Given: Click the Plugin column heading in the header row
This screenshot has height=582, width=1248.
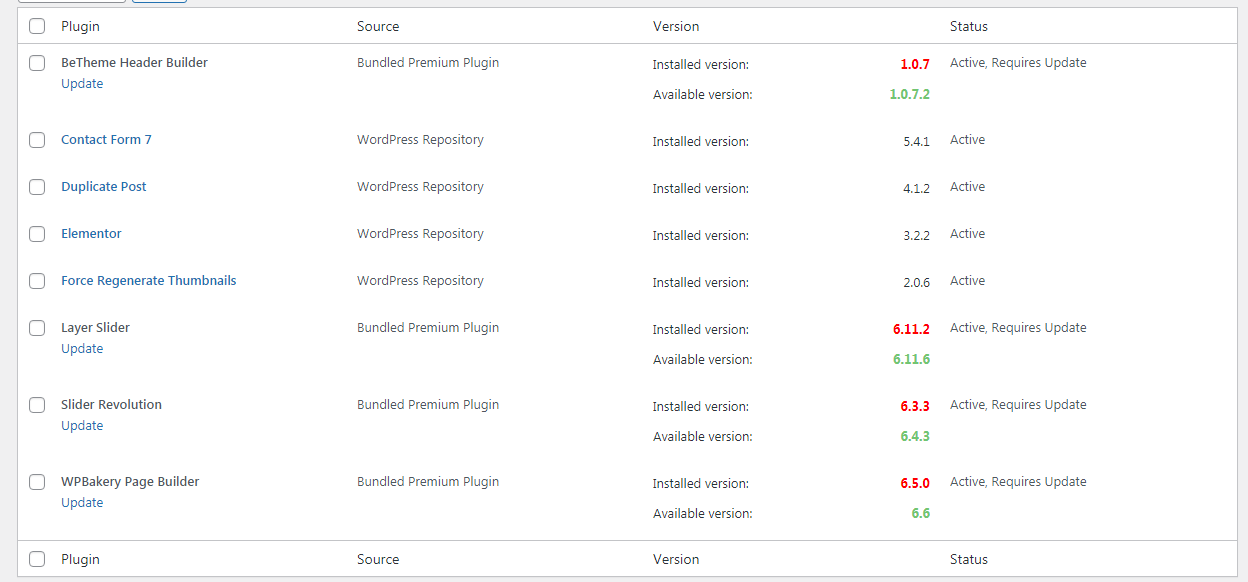Looking at the screenshot, I should click(80, 26).
